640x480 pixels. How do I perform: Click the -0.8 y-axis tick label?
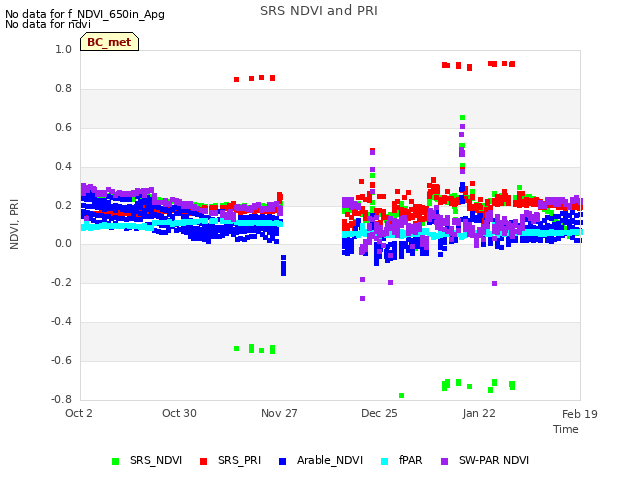coord(62,399)
